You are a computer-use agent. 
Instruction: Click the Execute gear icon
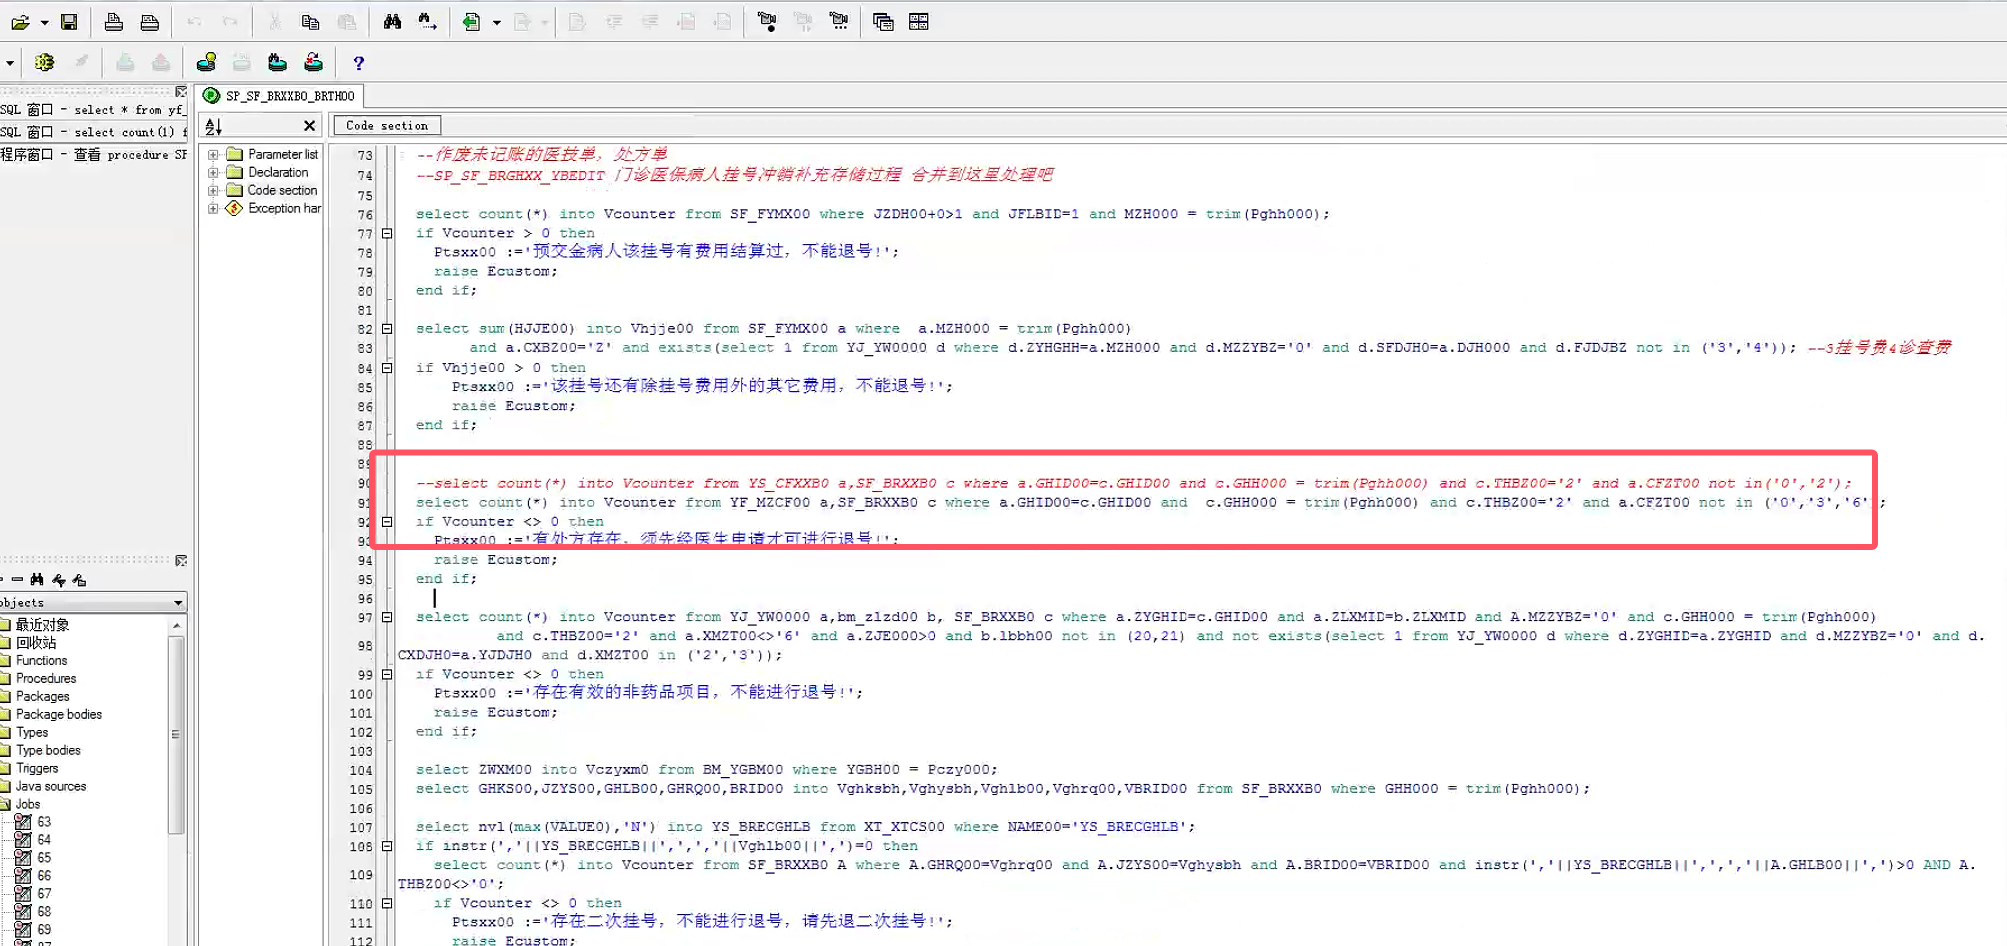point(44,63)
